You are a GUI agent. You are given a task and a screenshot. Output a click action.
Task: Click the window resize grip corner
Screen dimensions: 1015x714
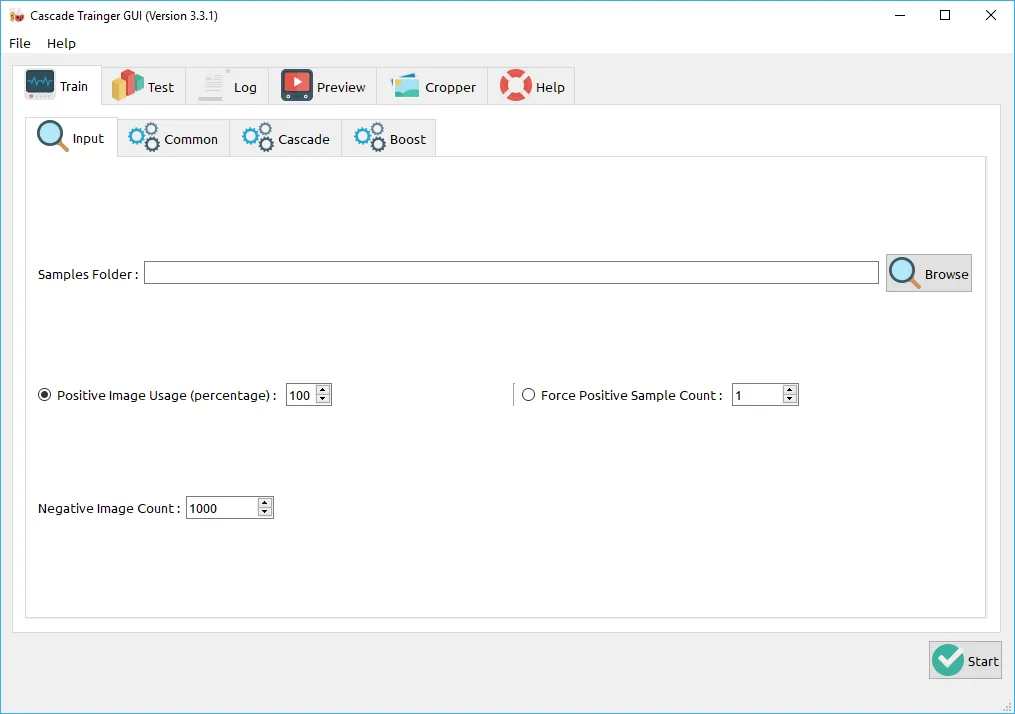(x=1007, y=707)
